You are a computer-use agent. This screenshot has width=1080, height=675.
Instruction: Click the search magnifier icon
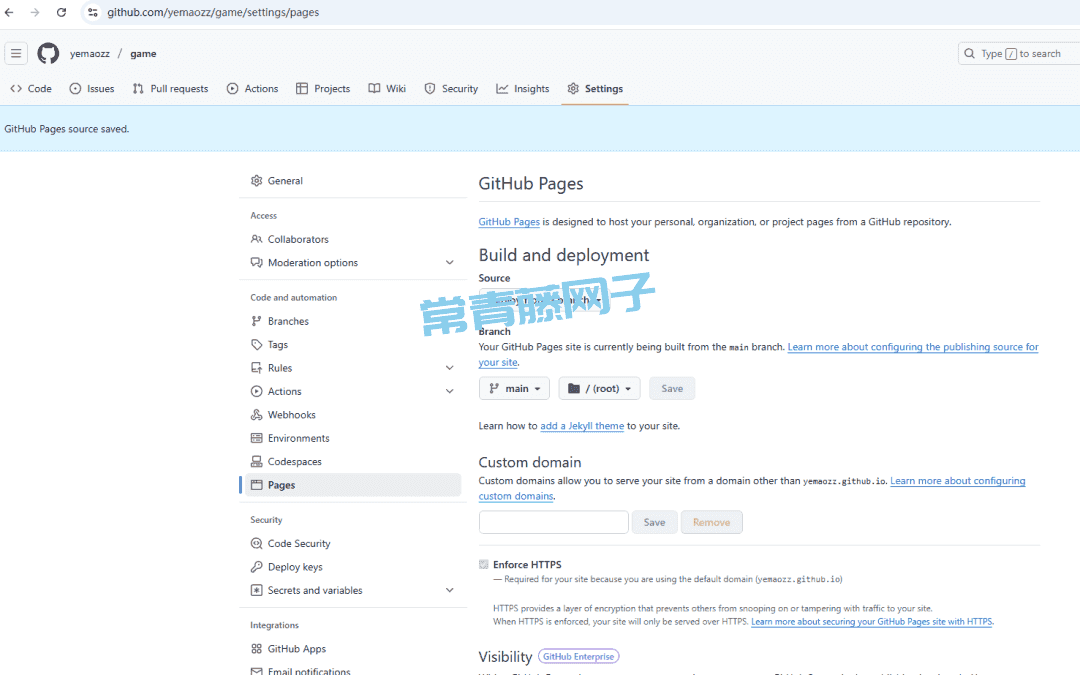[x=969, y=53]
